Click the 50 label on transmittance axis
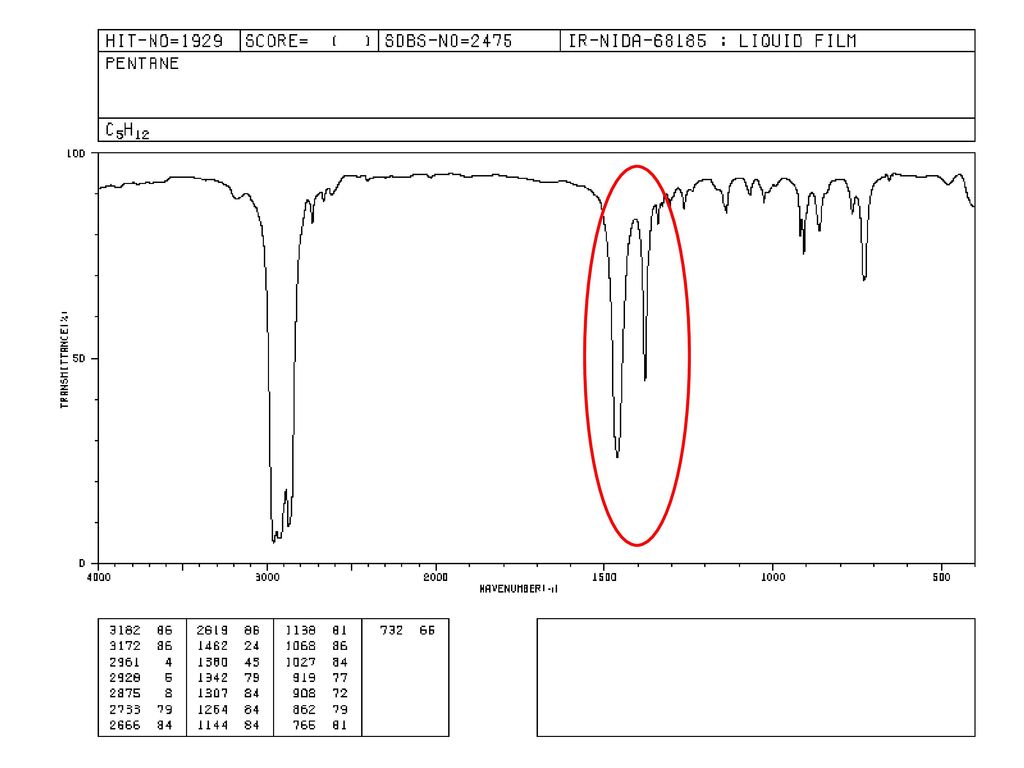1024x768 pixels. click(79, 359)
